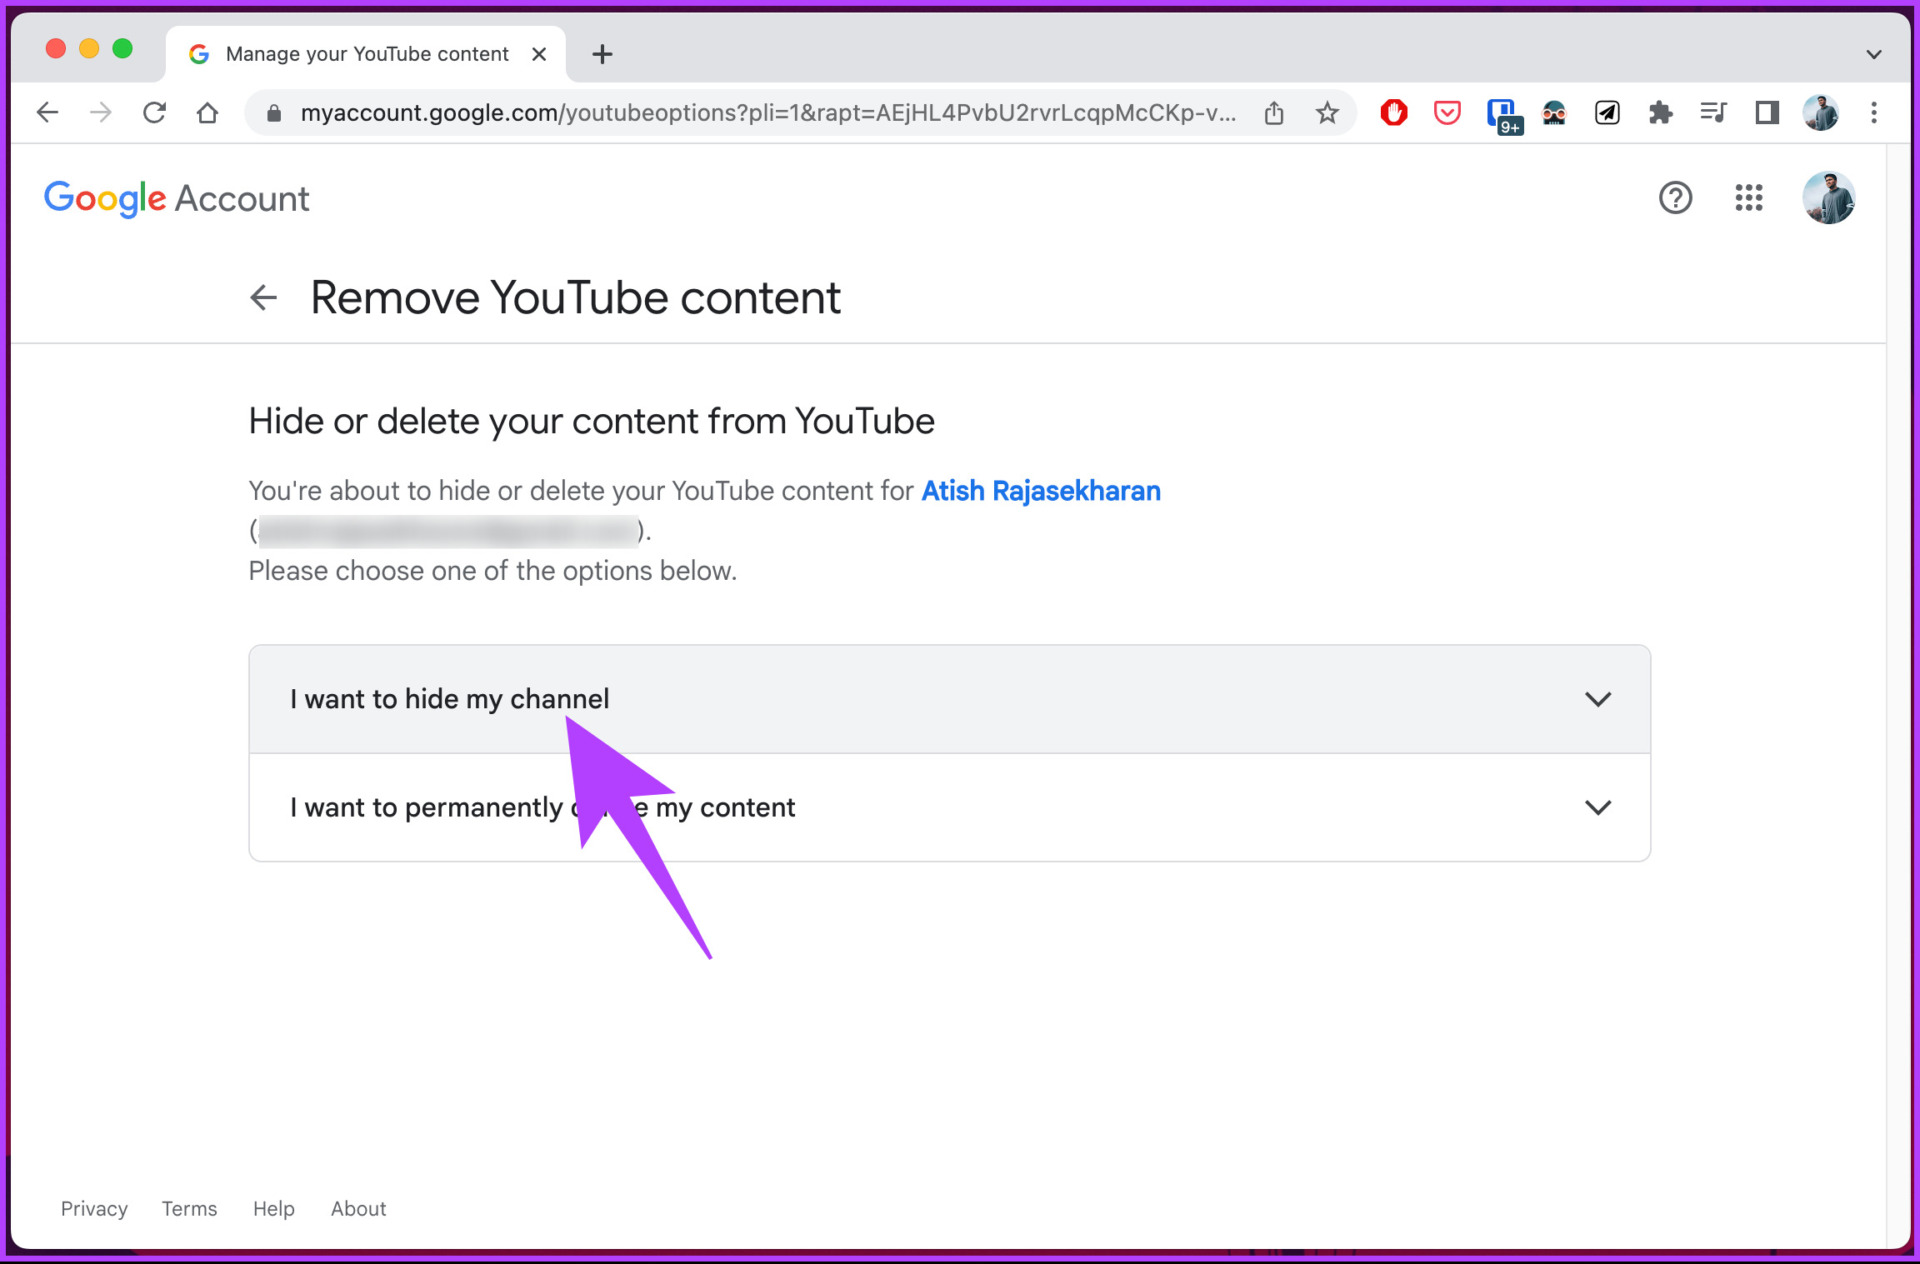Go back using the browser back arrow

pos(47,112)
